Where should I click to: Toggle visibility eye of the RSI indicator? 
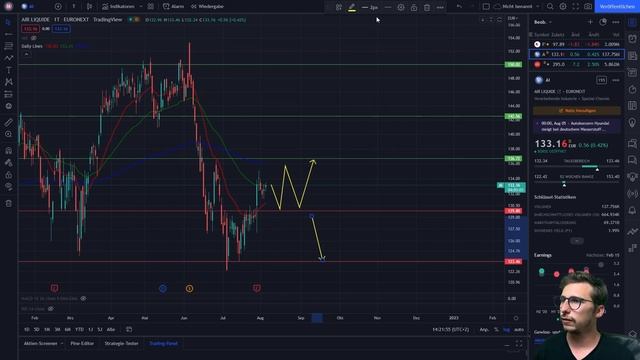click(51, 309)
